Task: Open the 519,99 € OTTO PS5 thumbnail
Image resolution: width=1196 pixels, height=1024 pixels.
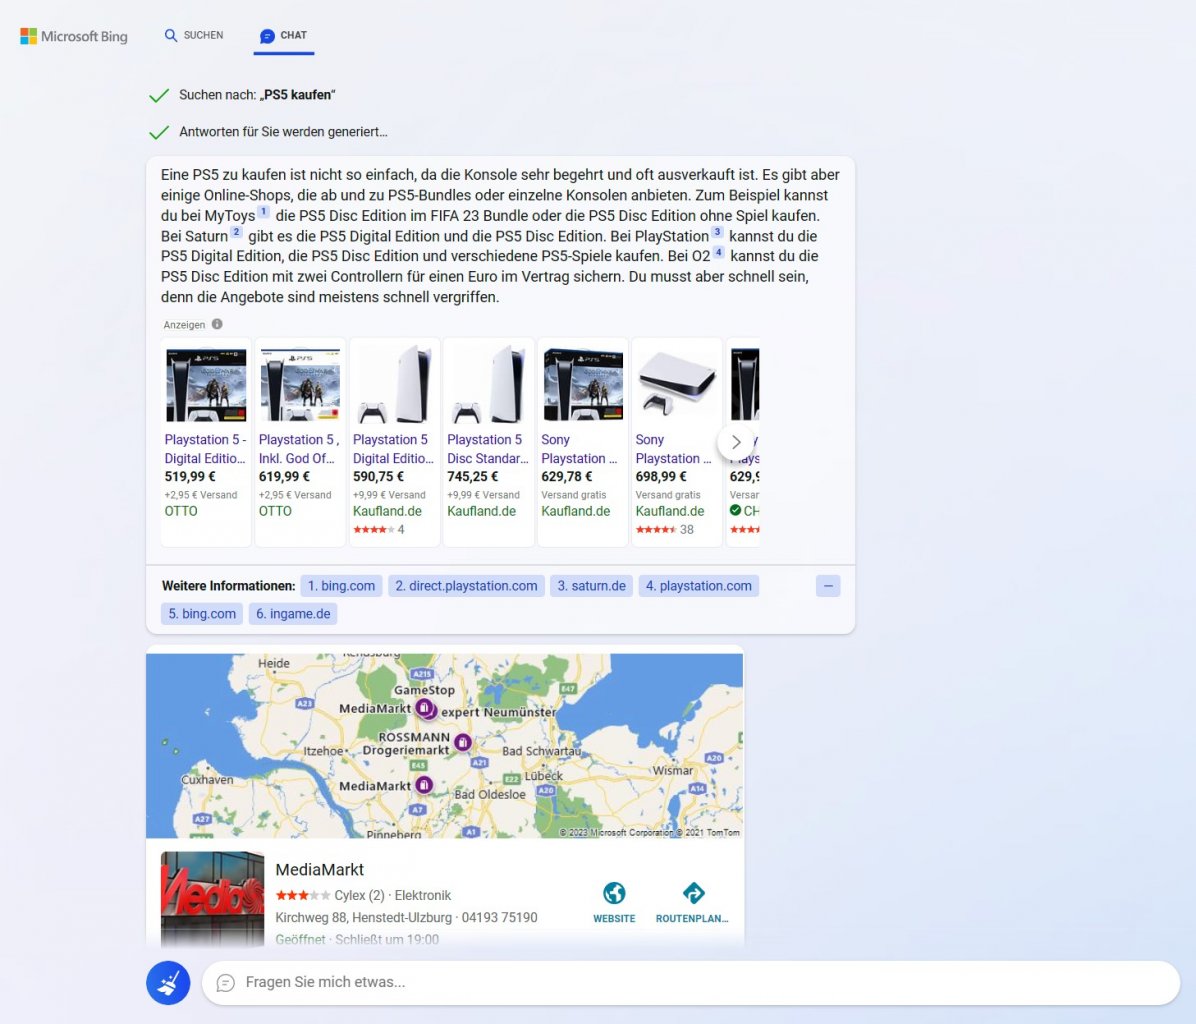Action: 206,385
